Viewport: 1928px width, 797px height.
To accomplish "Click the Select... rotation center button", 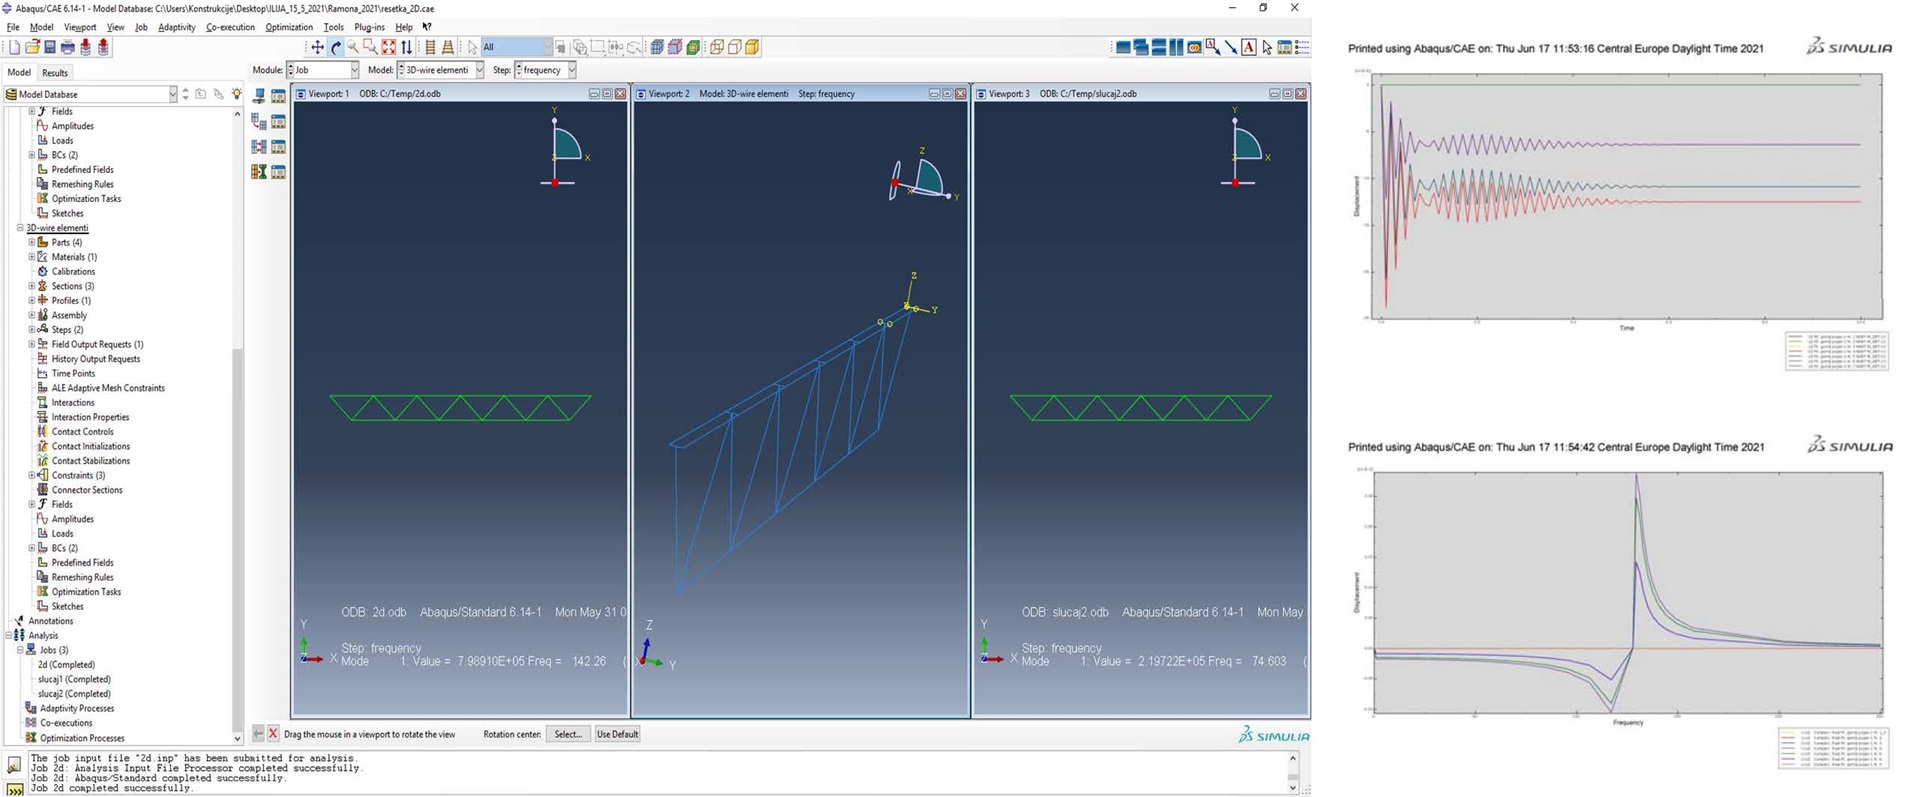I will [567, 734].
